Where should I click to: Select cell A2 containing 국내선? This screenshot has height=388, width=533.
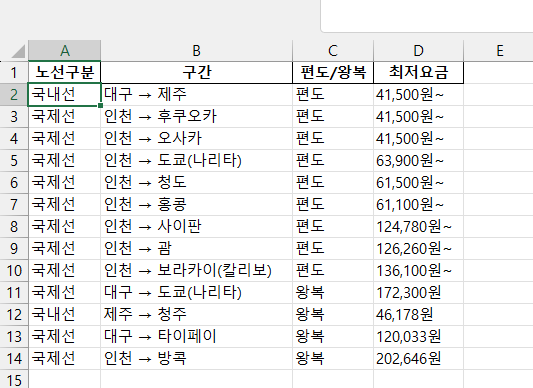(x=65, y=95)
